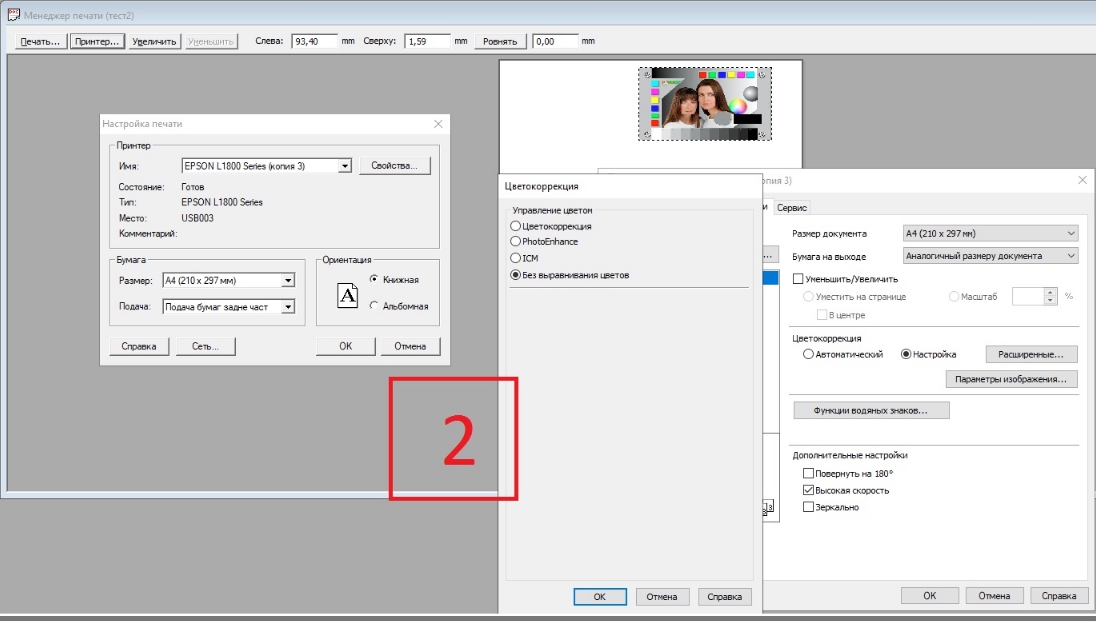Click the Увеличить zoom button
The height and width of the screenshot is (622, 1096).
pyautogui.click(x=154, y=41)
